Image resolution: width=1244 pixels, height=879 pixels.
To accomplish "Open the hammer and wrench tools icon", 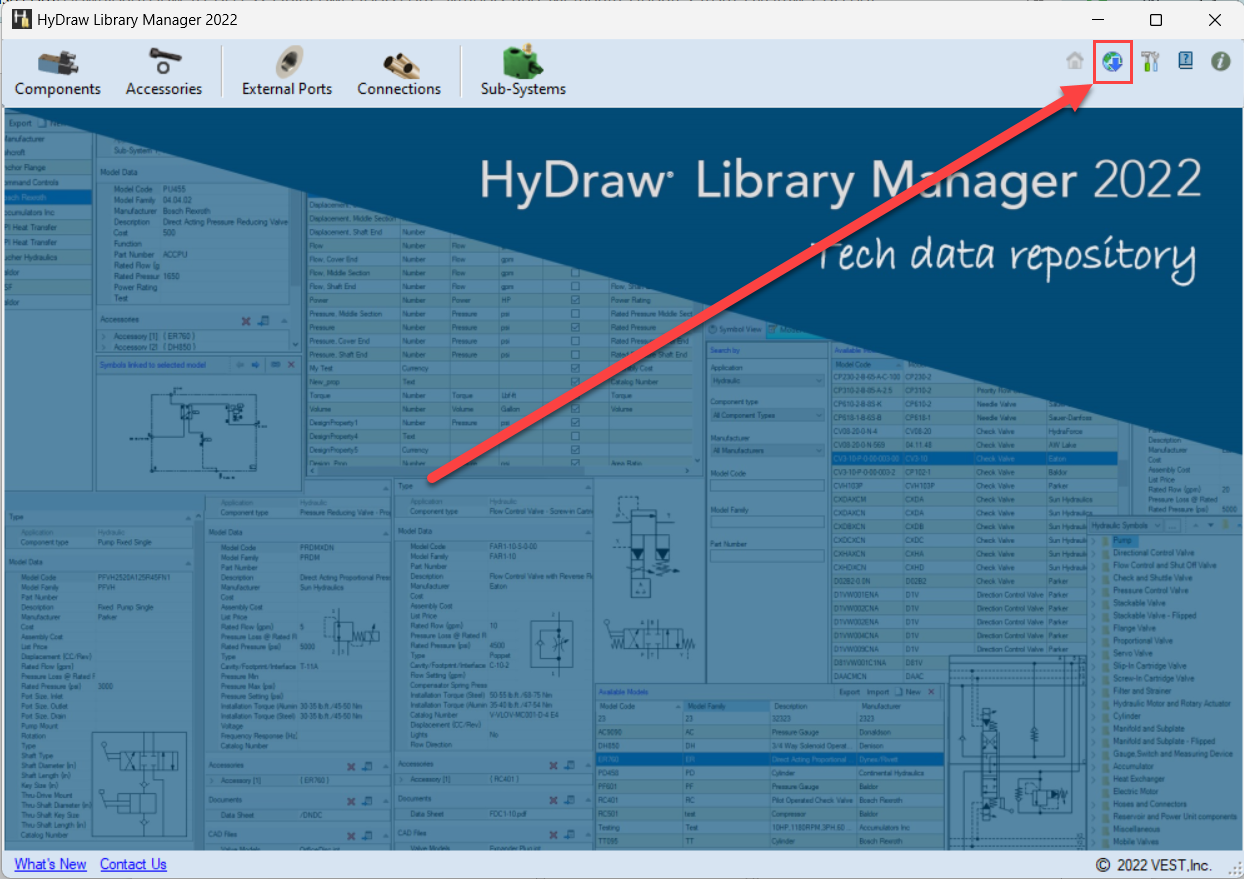I will [1149, 61].
